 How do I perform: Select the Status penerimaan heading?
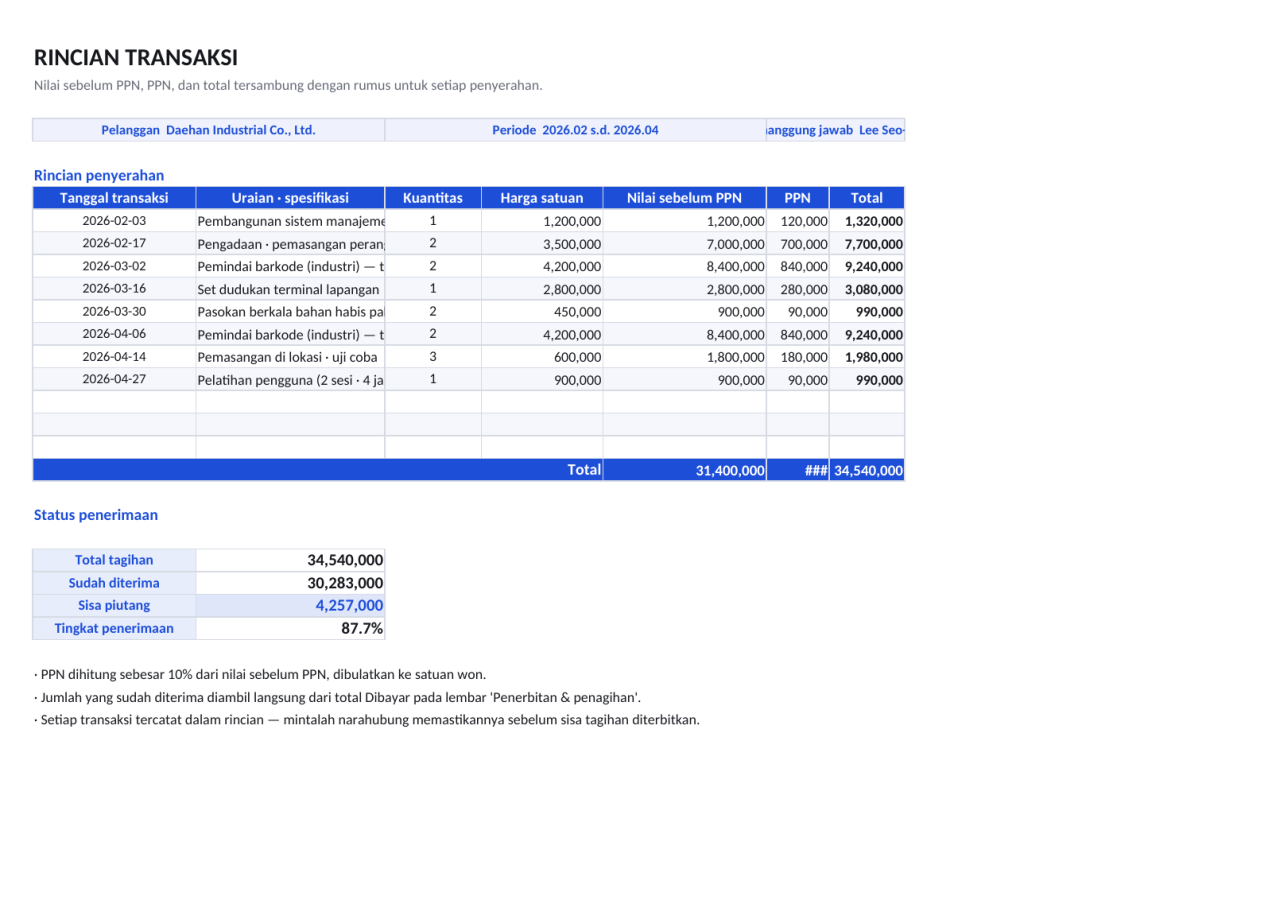tap(96, 515)
